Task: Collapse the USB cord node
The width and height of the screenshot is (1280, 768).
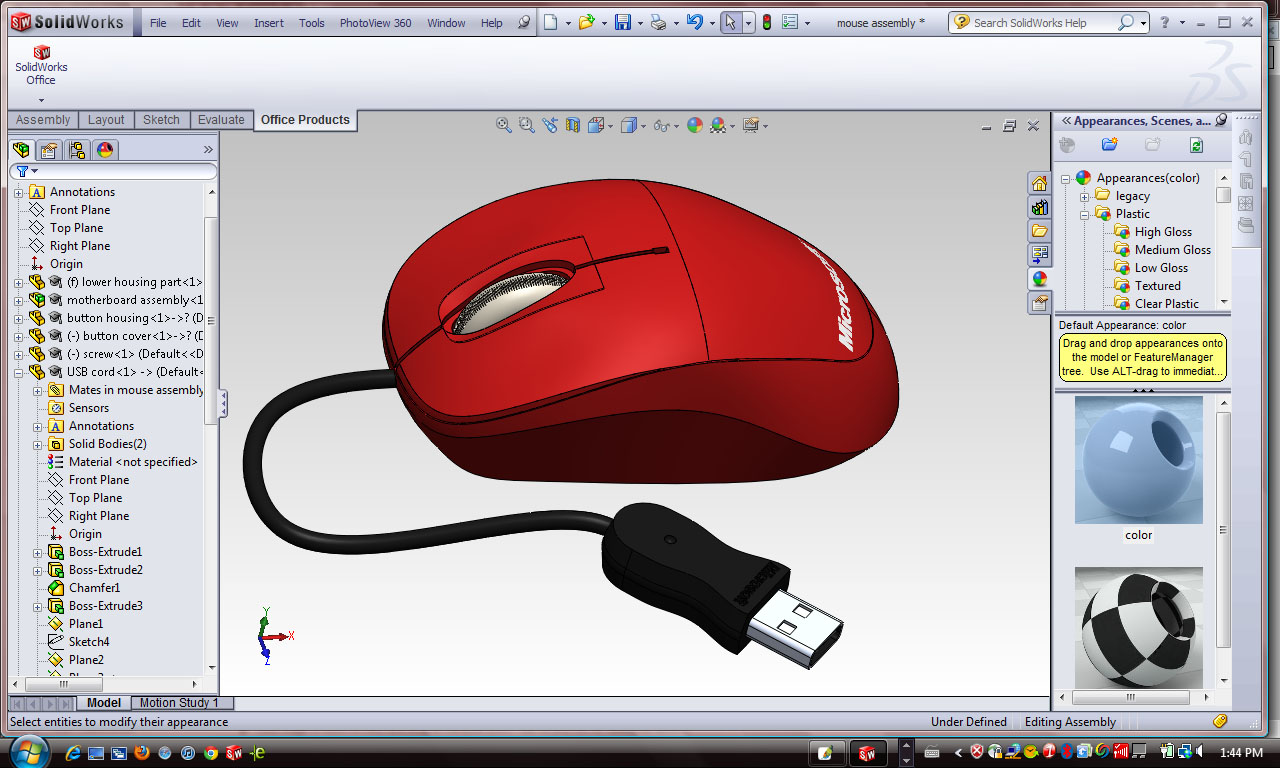Action: click(19, 372)
